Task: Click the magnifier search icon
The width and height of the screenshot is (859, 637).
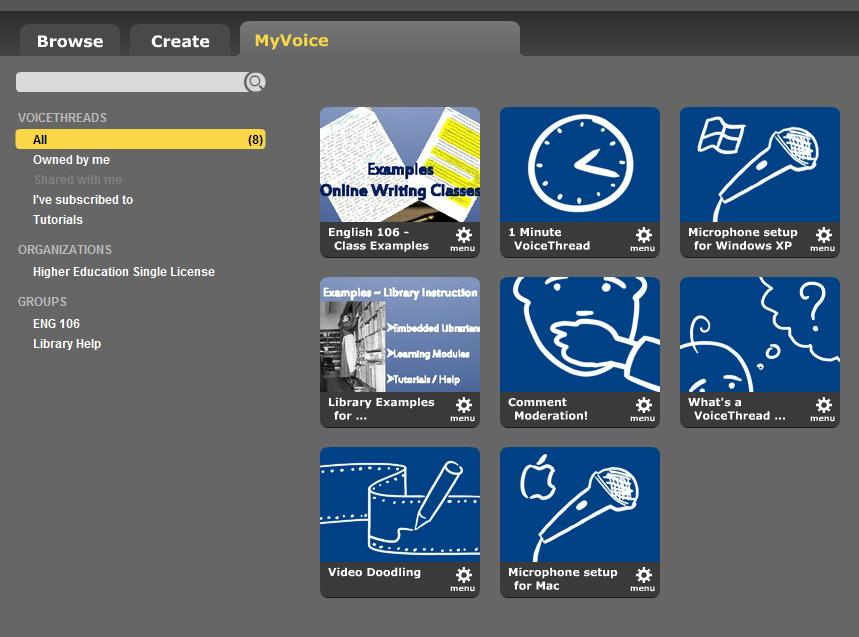Action: pos(255,82)
